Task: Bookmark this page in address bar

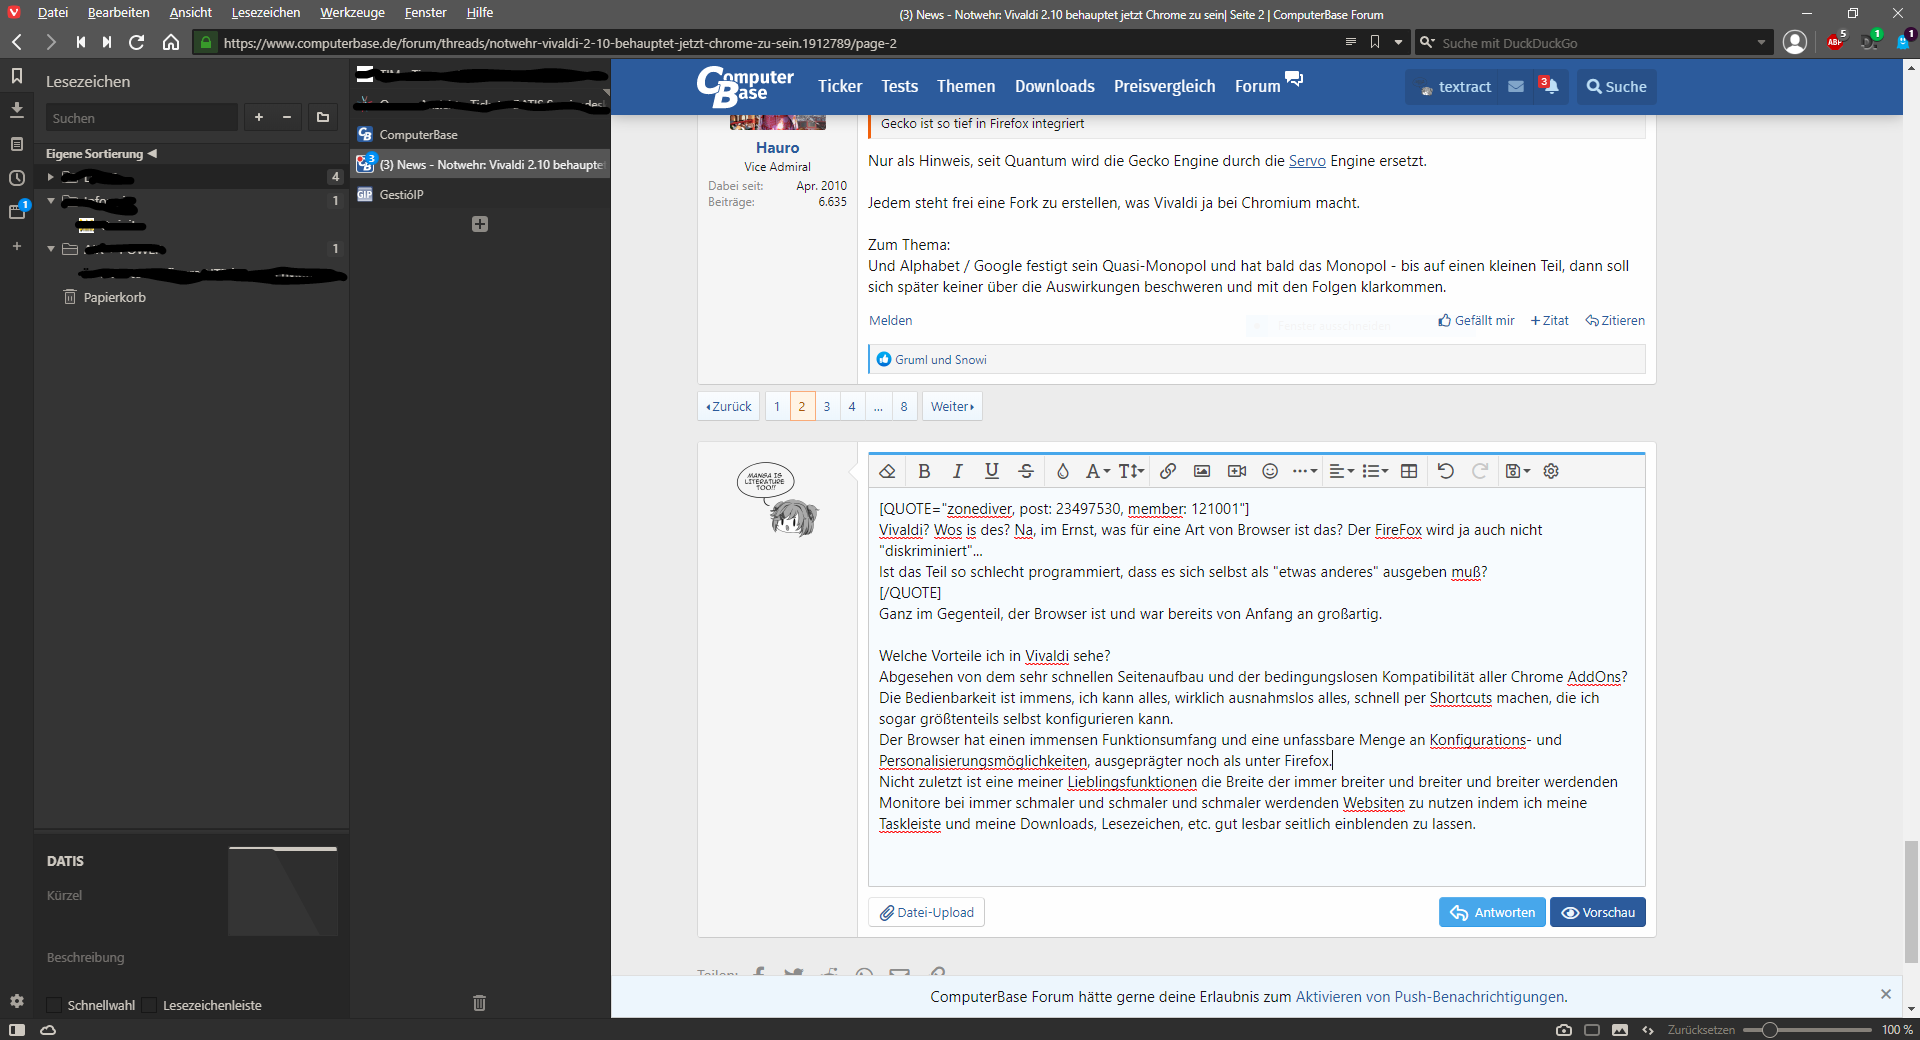Action: click(1375, 42)
